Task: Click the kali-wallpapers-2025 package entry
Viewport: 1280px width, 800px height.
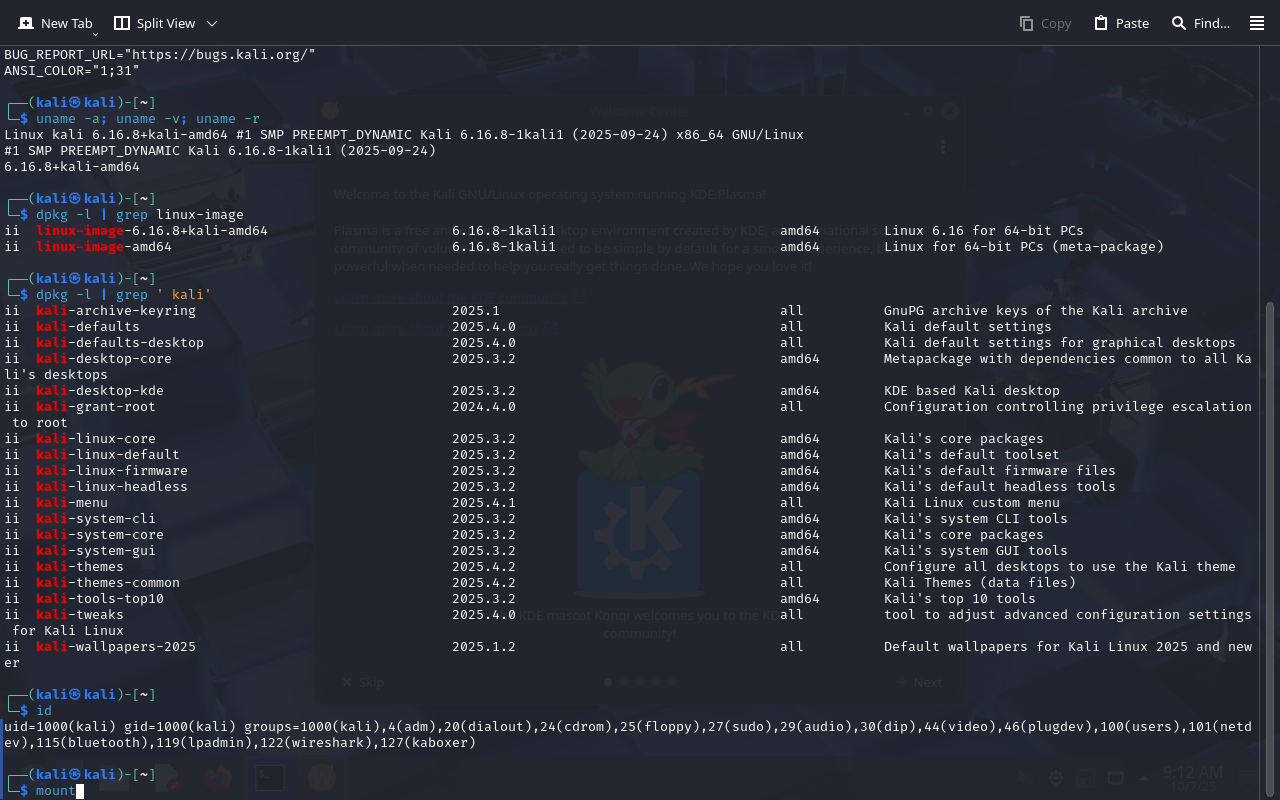Action: tap(116, 647)
